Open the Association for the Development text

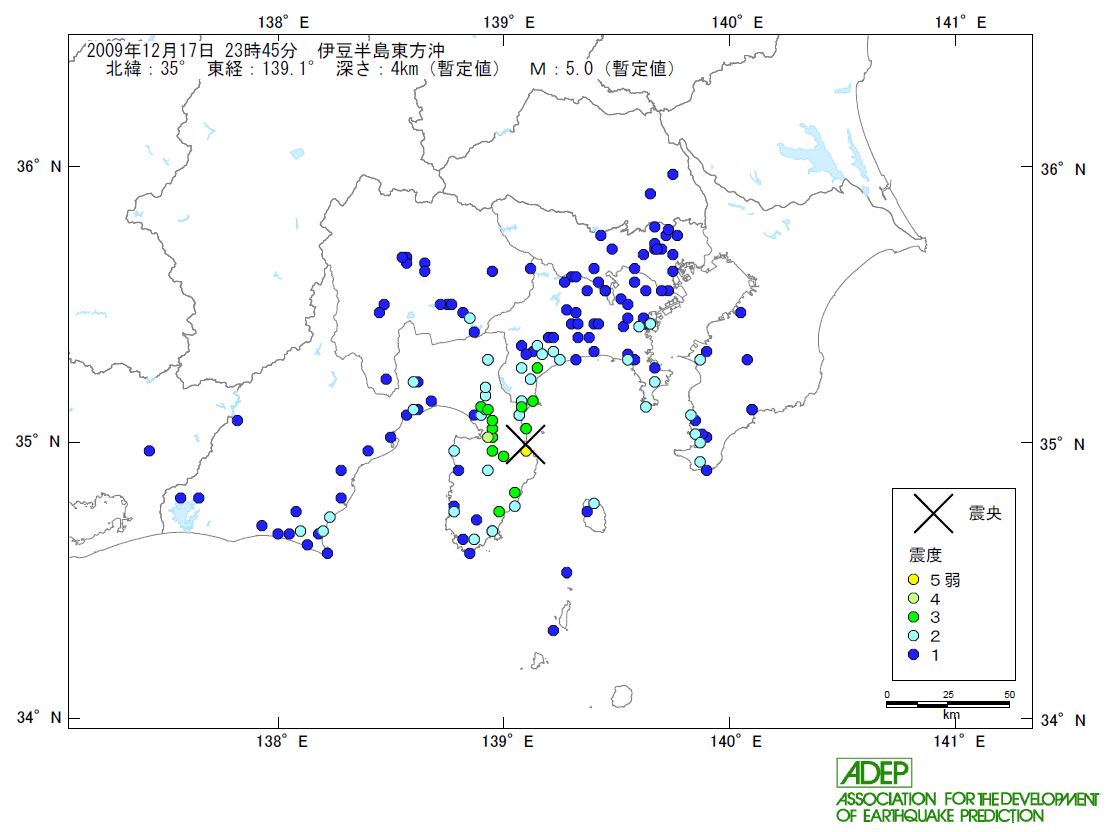(x=966, y=799)
